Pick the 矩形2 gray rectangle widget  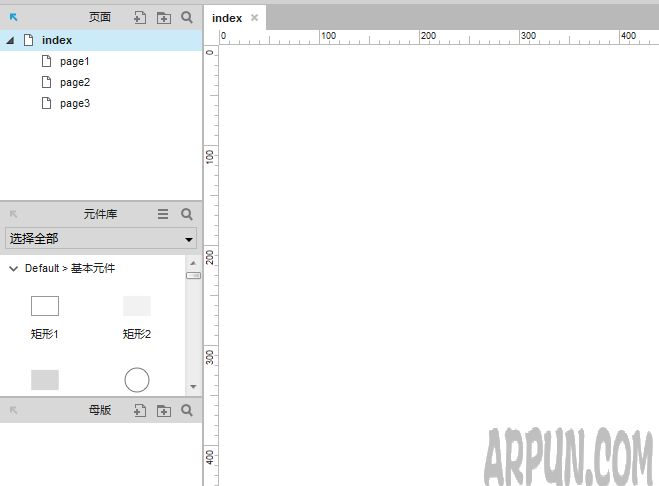[x=137, y=306]
